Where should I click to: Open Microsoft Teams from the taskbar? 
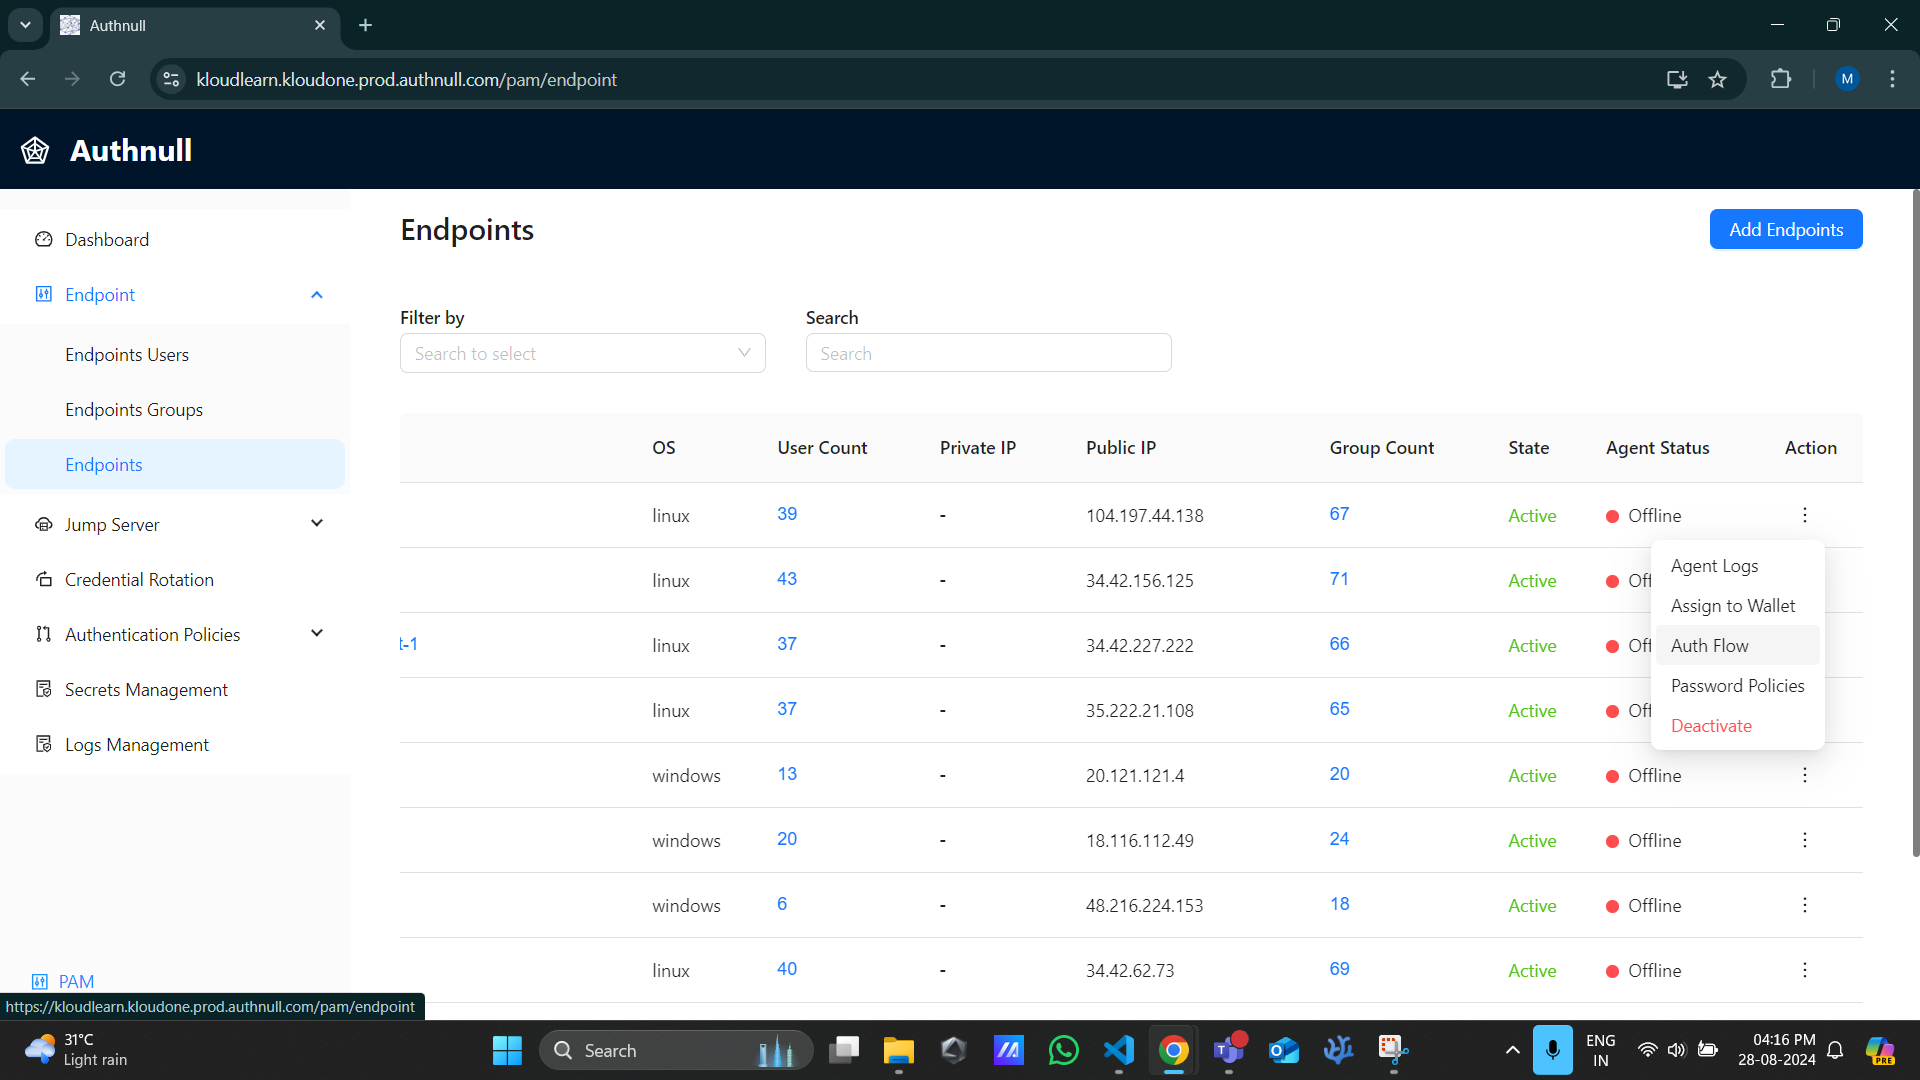[x=1228, y=1050]
